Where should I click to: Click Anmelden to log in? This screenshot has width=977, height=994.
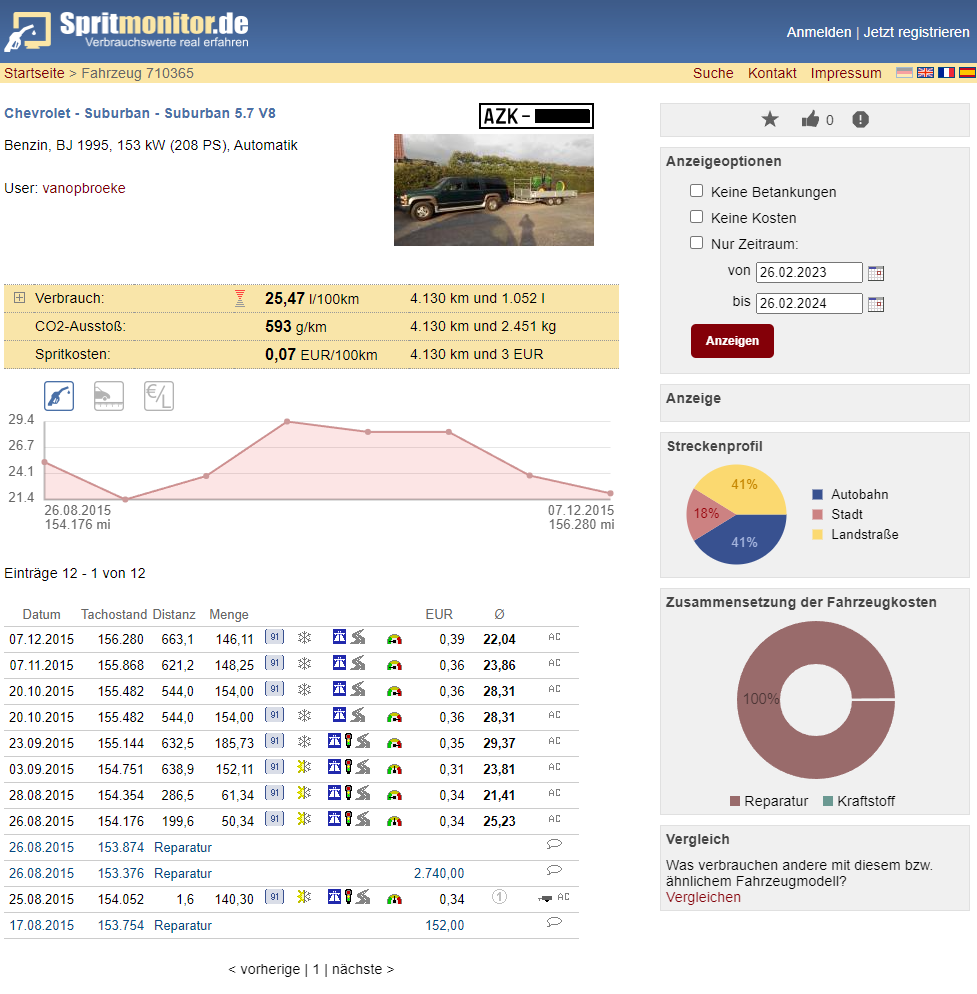click(819, 32)
